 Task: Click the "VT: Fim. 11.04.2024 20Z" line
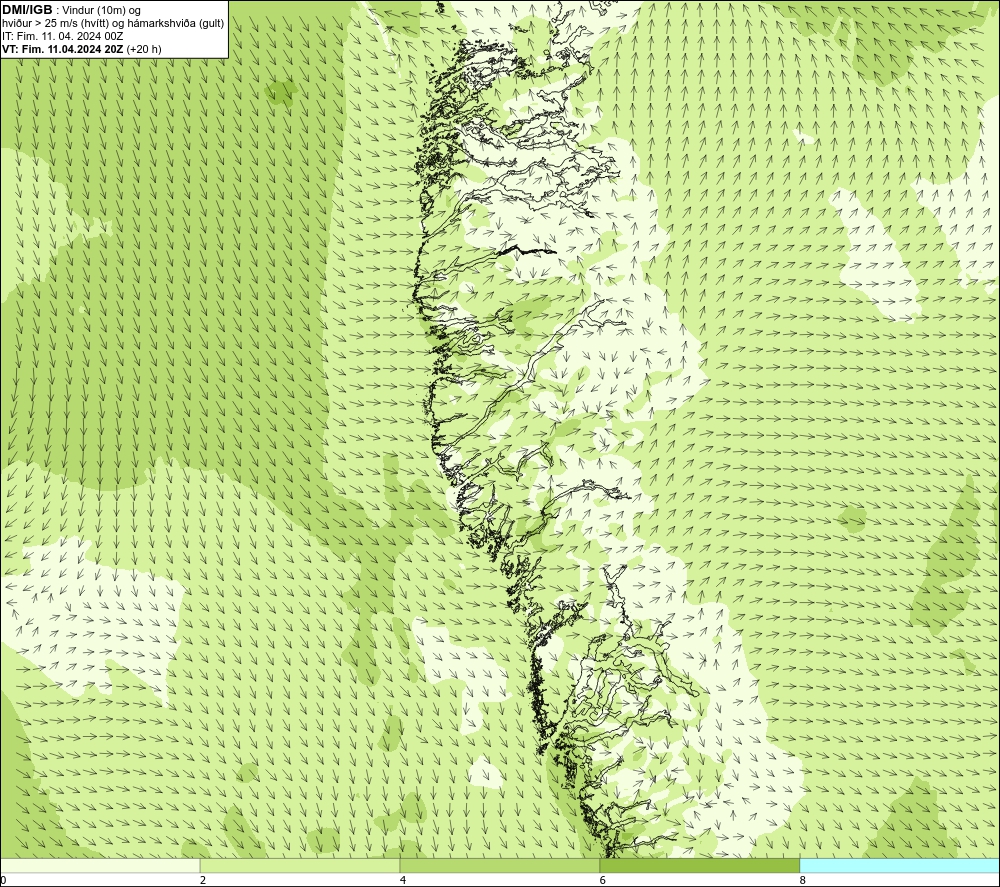(x=64, y=49)
